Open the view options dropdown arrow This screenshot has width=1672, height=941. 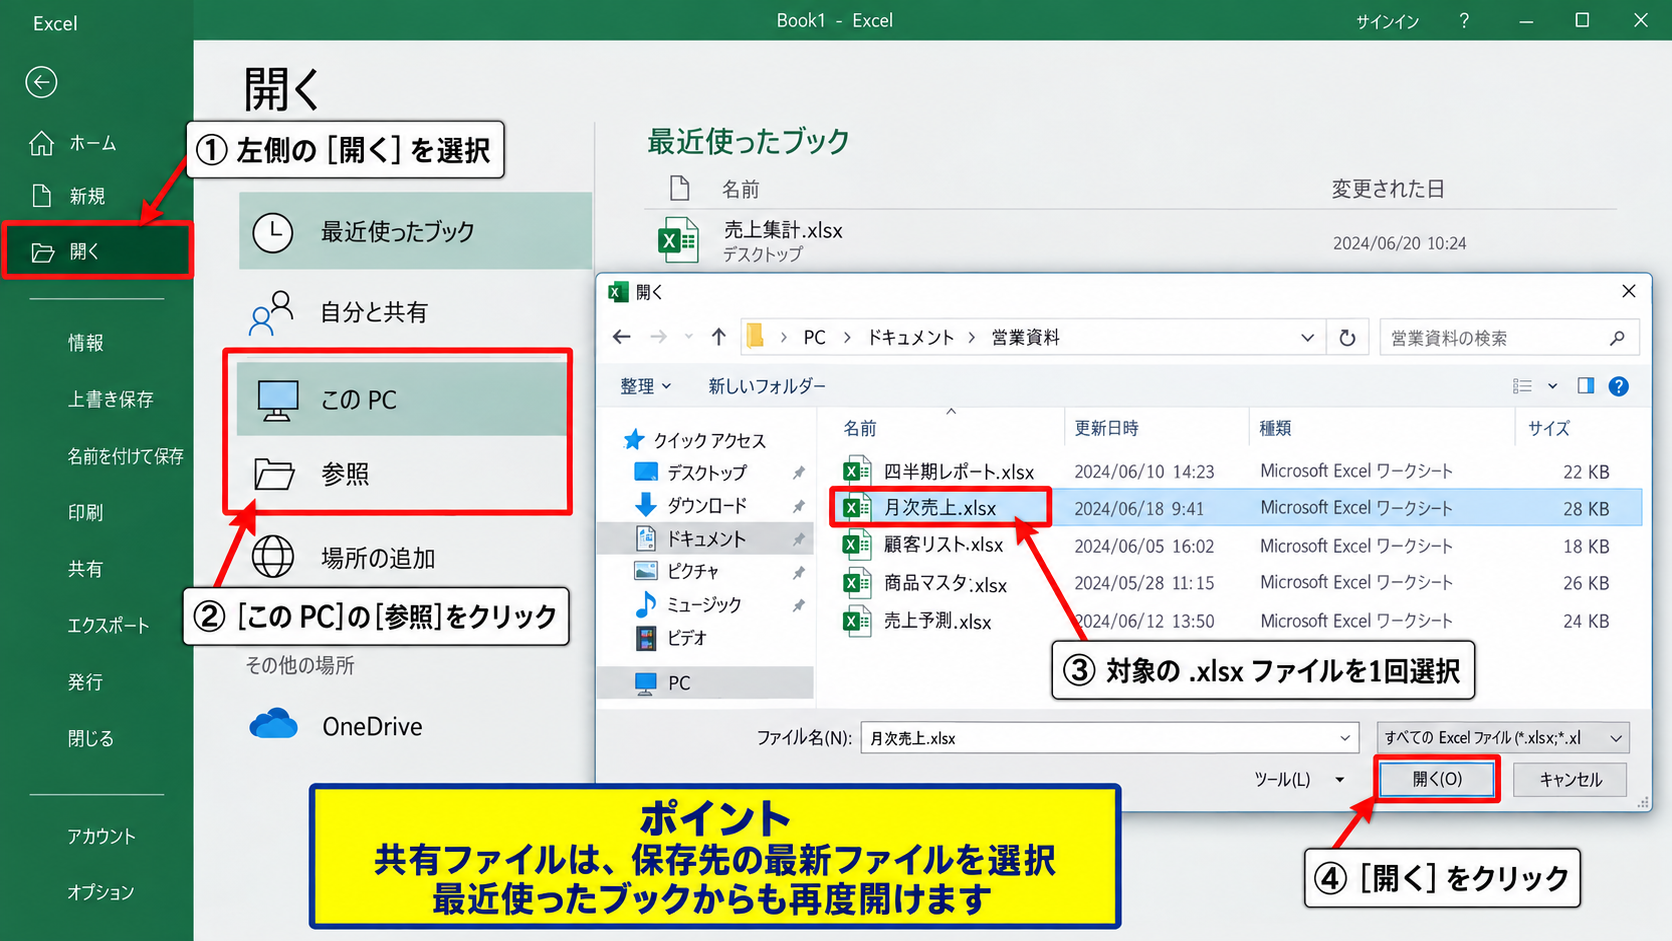coord(1552,386)
